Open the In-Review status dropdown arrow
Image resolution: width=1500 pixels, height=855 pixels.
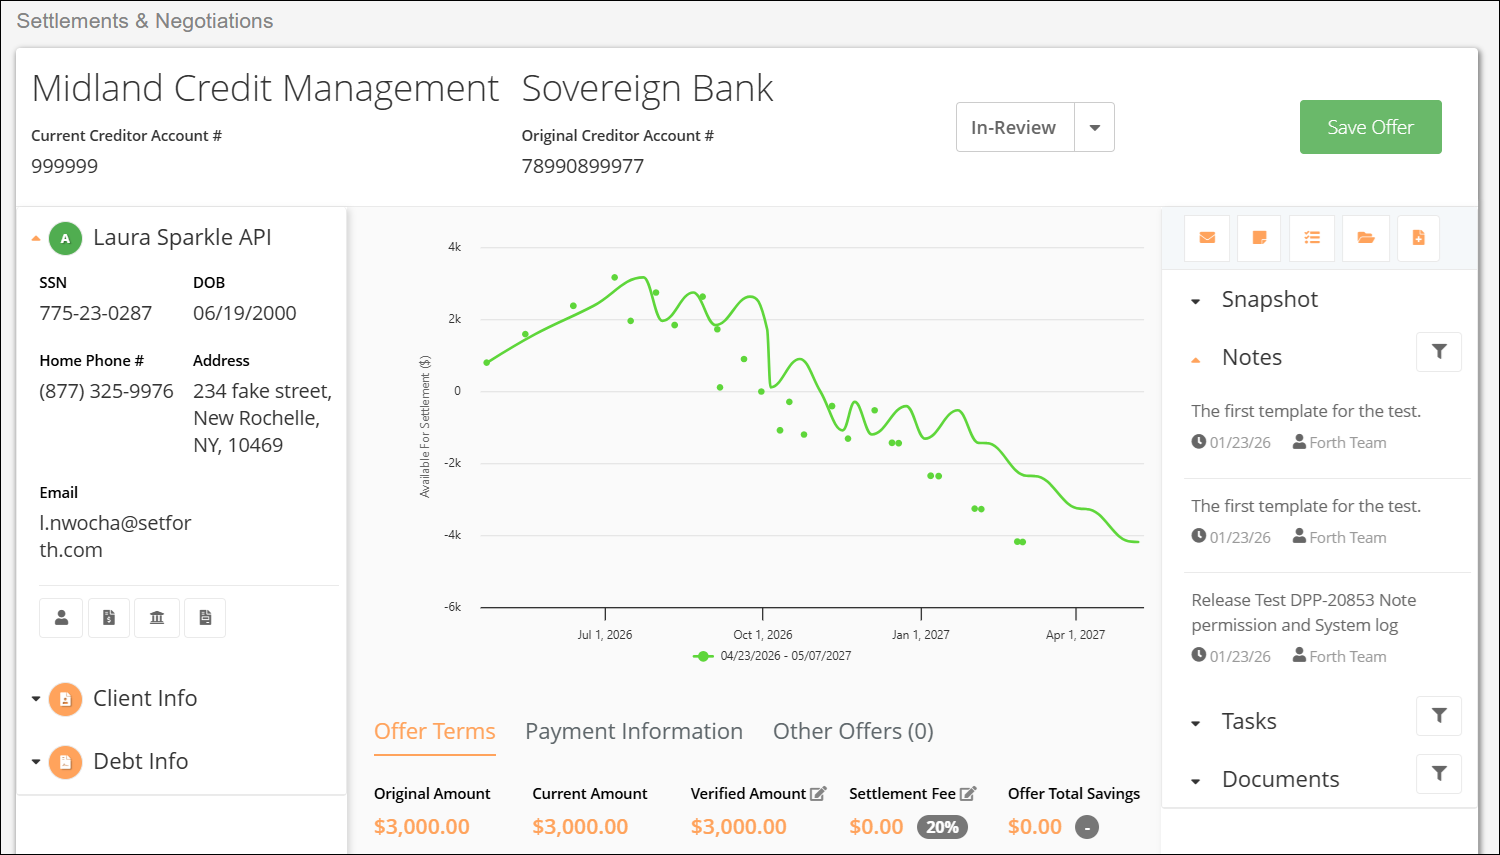point(1095,127)
